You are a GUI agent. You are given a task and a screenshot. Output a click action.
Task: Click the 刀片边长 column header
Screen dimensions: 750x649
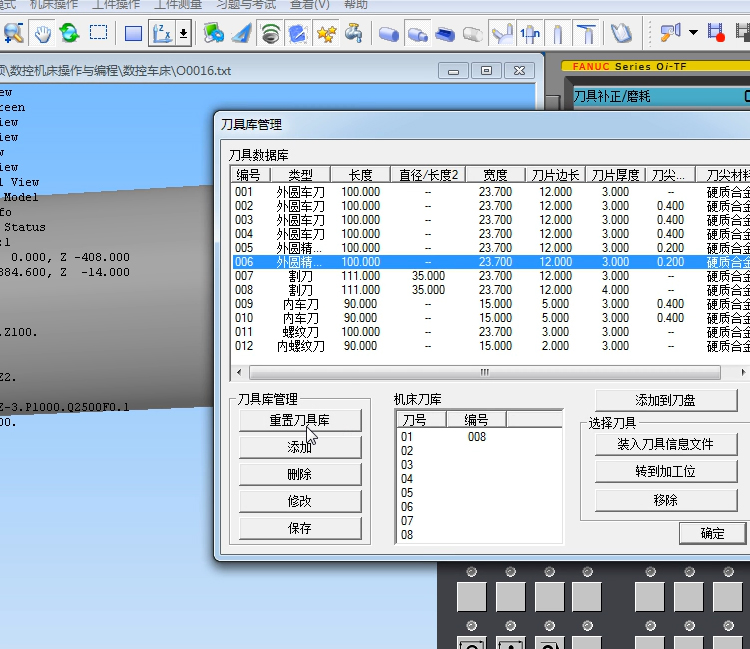tap(555, 175)
